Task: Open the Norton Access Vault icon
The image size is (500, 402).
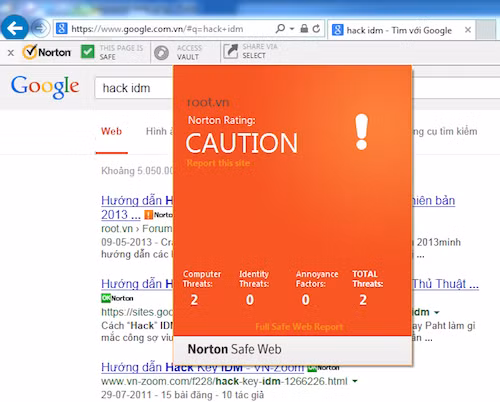Action: coord(162,53)
